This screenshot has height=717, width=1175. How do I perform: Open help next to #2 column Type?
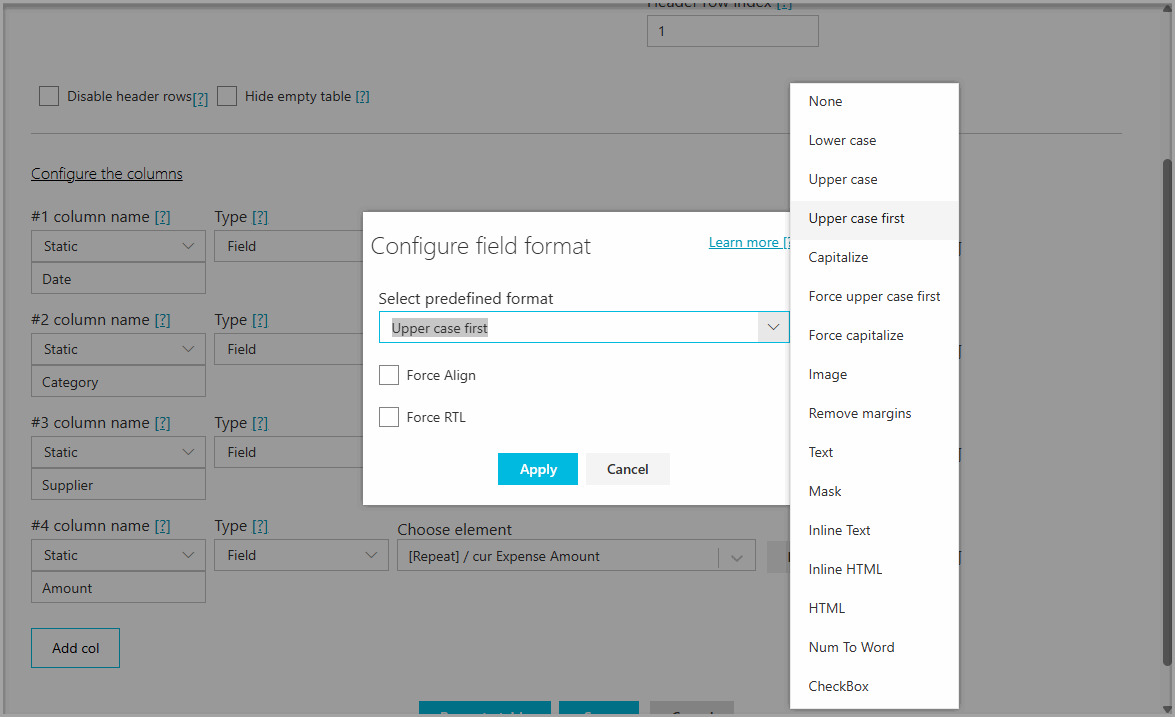[x=260, y=320]
